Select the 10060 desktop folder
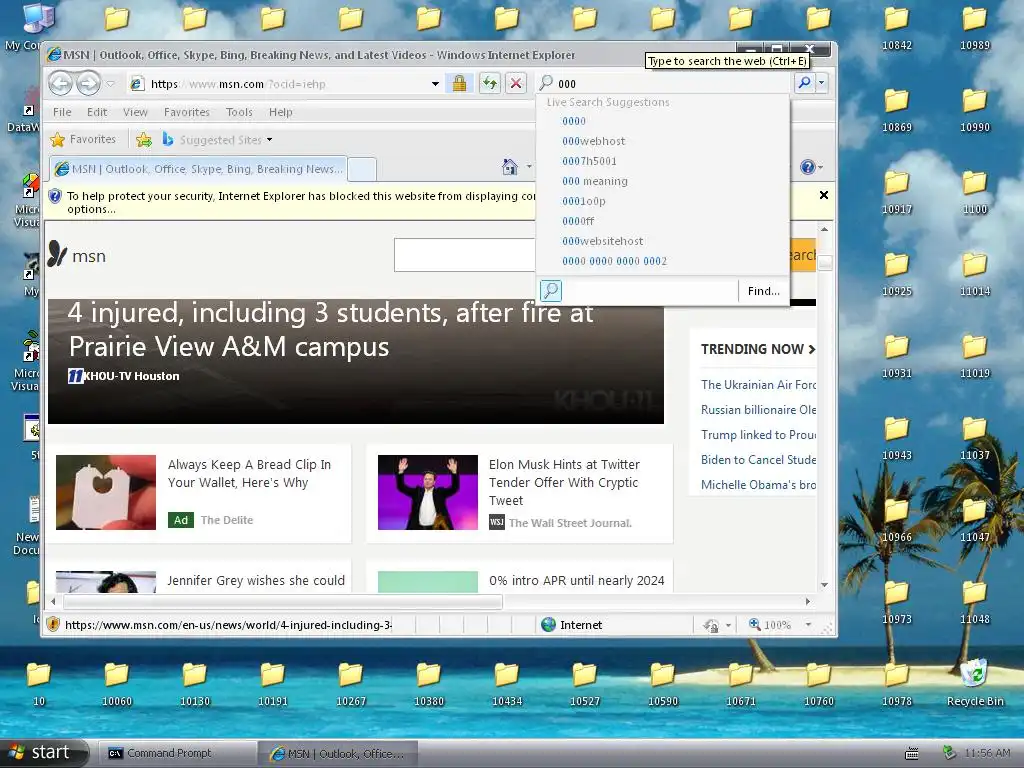 (x=117, y=684)
